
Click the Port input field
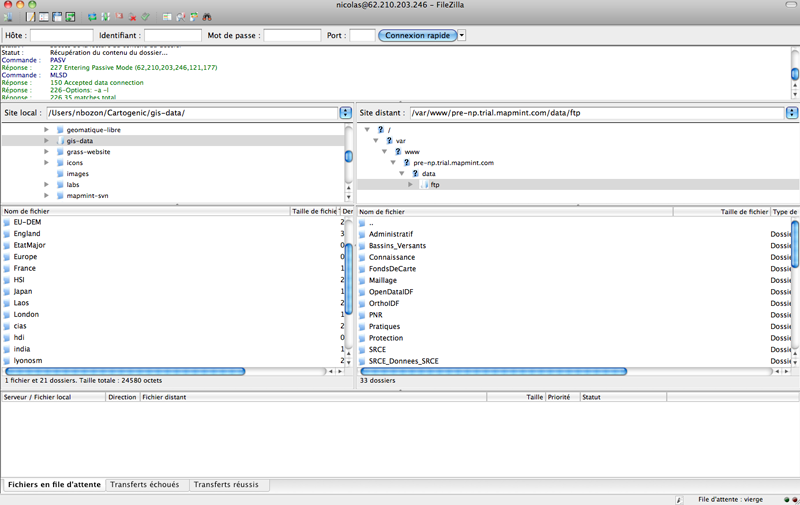362,35
